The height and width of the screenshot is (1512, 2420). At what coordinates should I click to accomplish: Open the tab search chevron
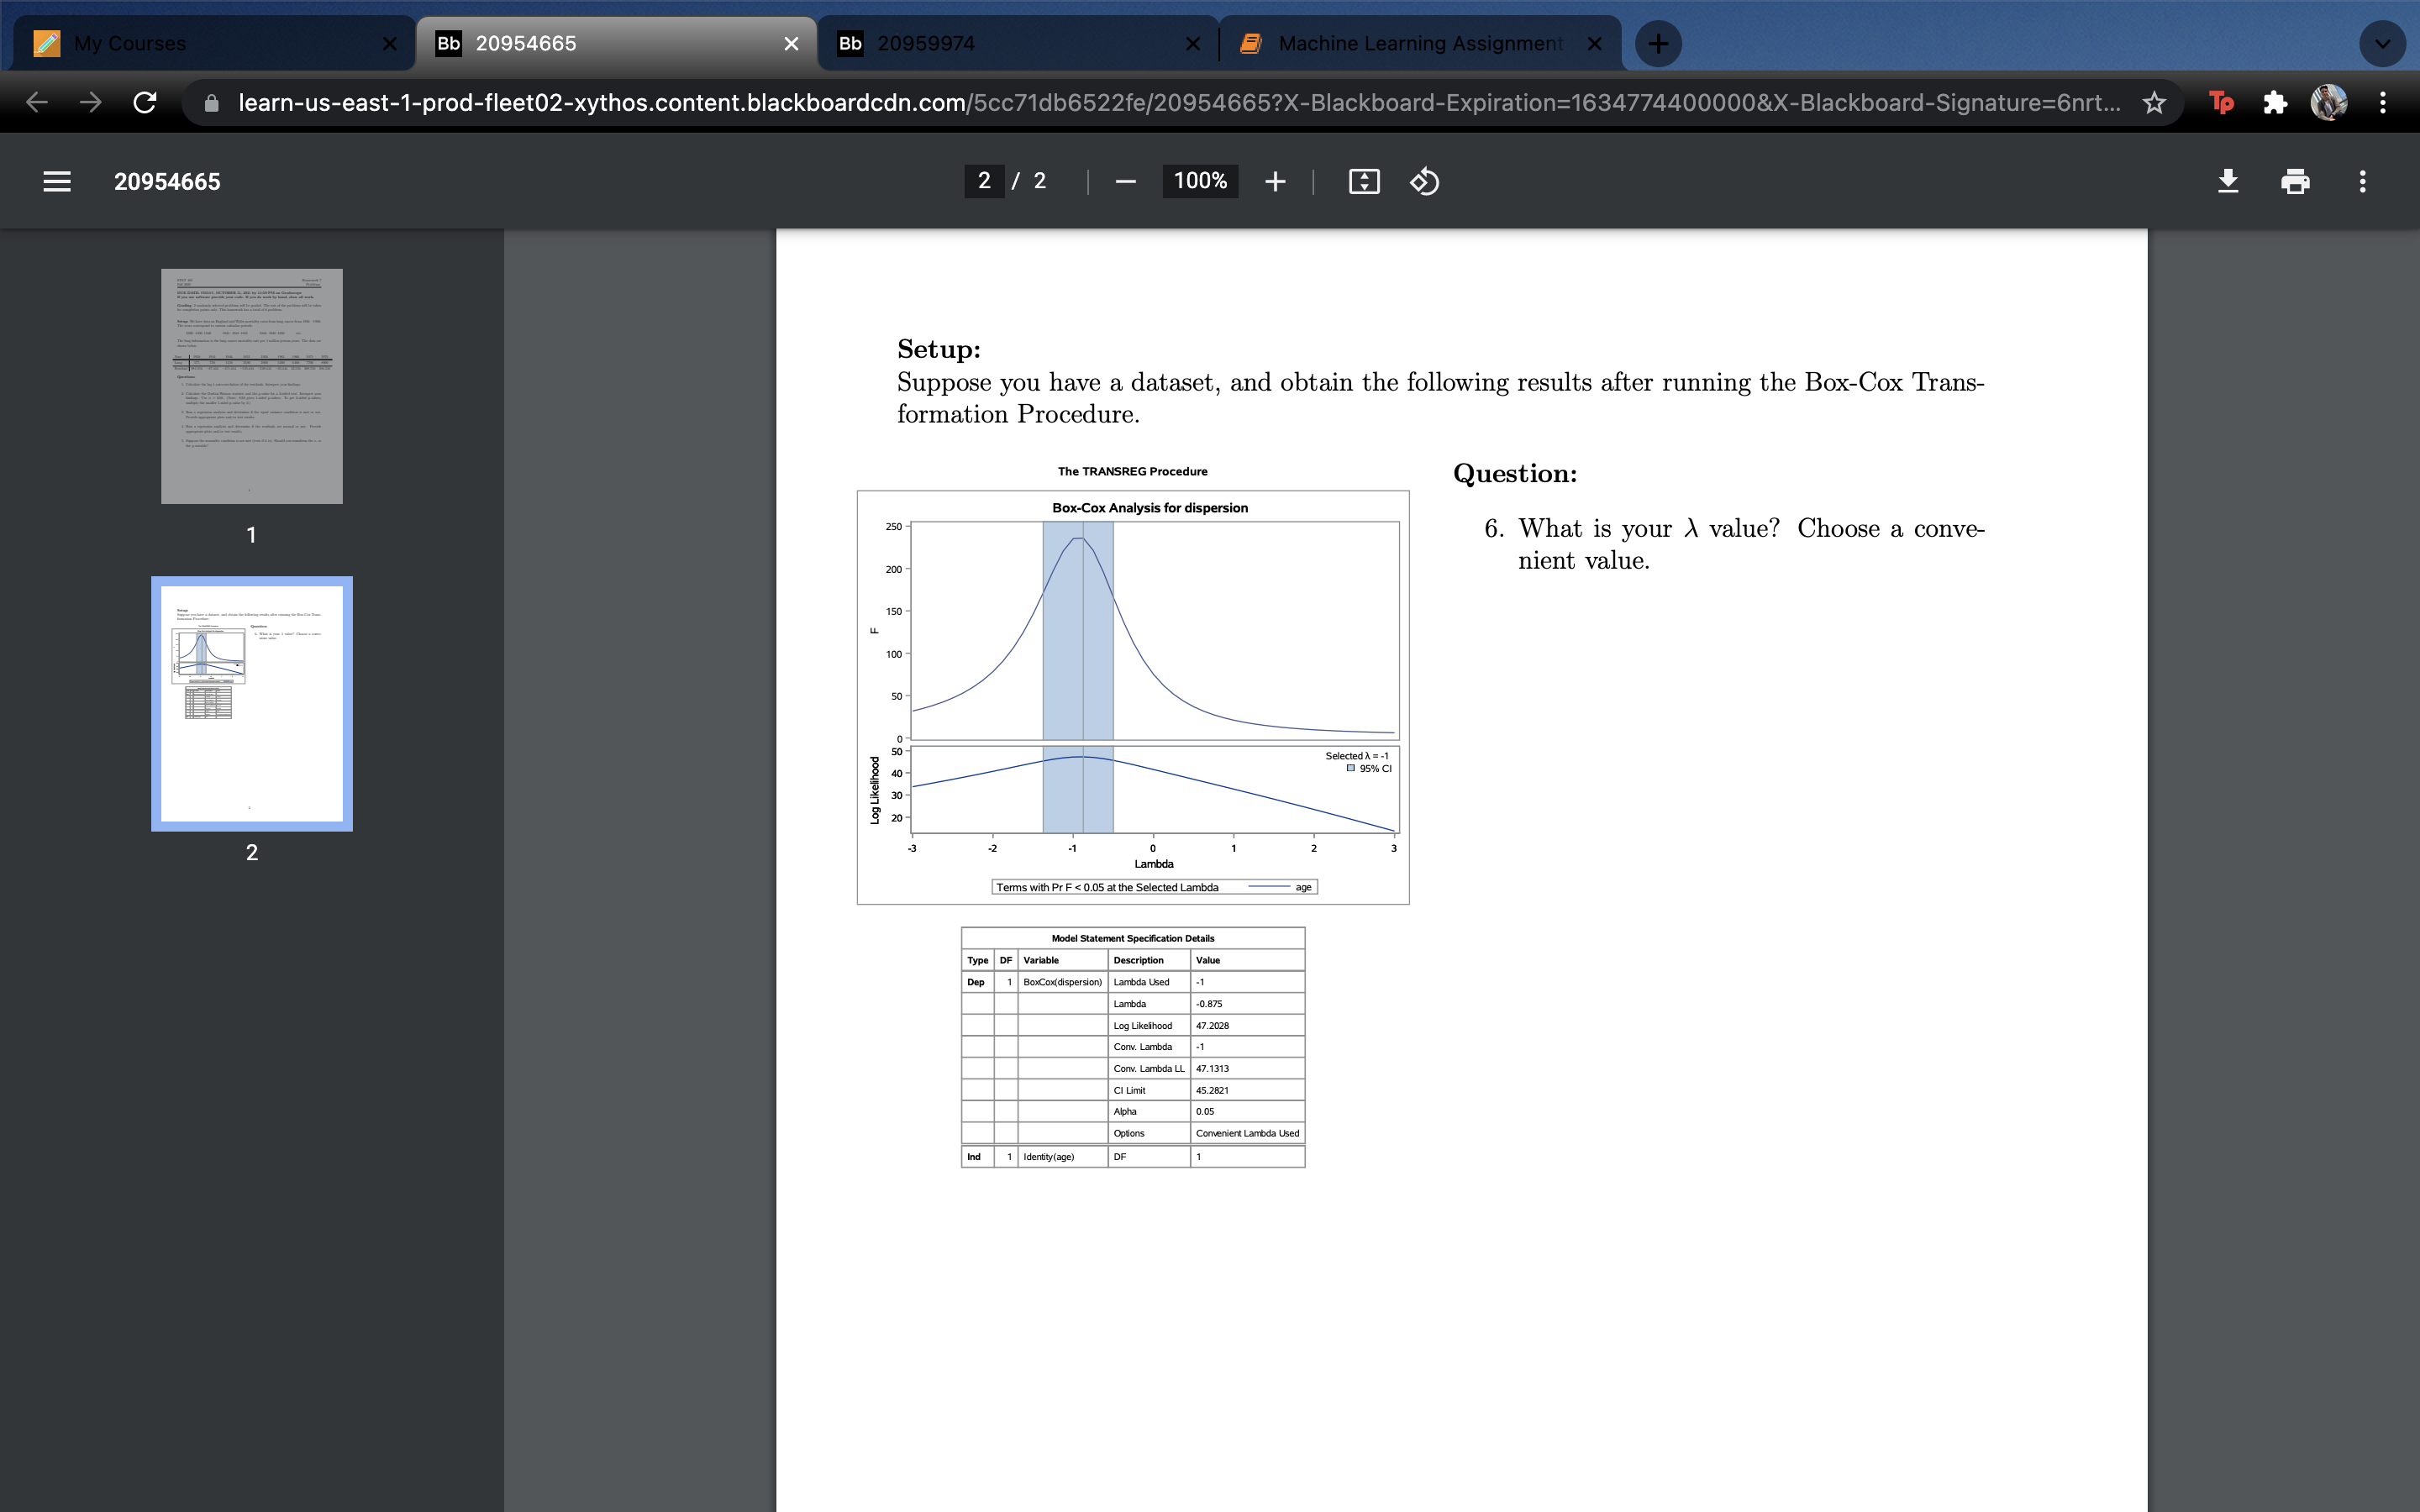[x=2381, y=43]
